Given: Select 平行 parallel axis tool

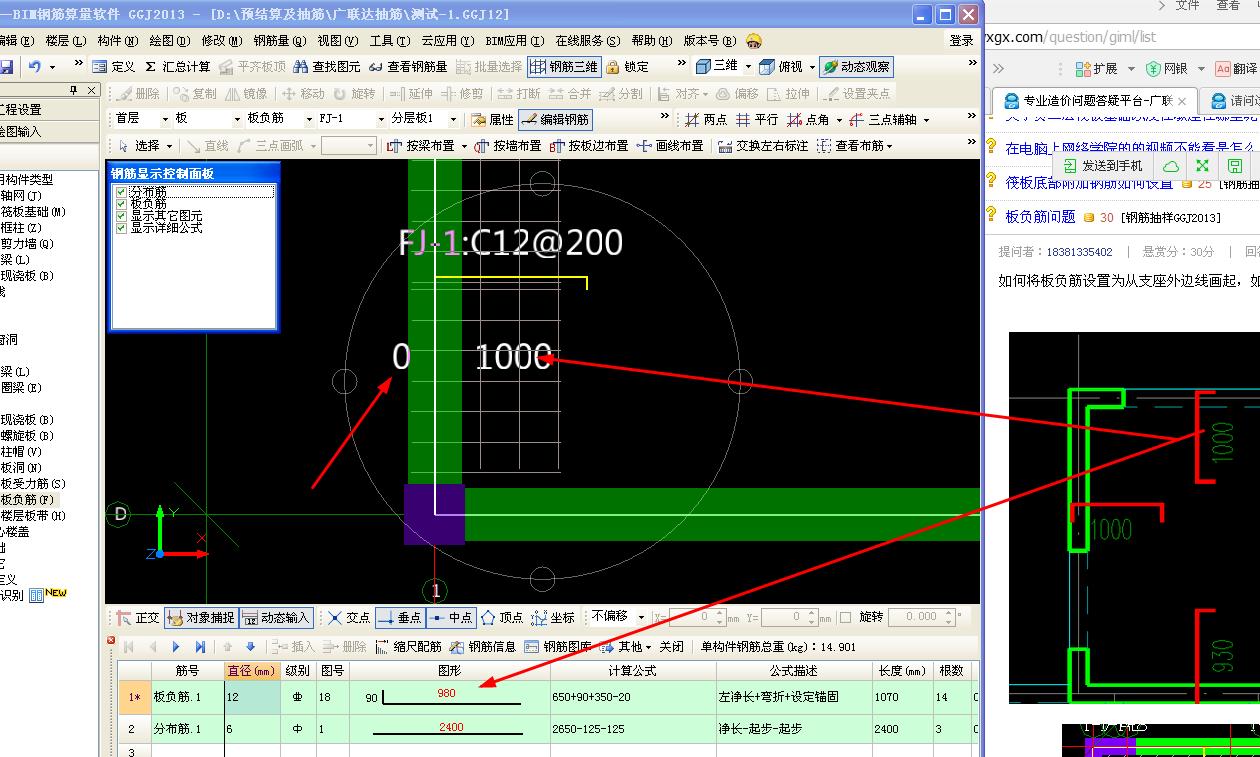Looking at the screenshot, I should tap(757, 120).
